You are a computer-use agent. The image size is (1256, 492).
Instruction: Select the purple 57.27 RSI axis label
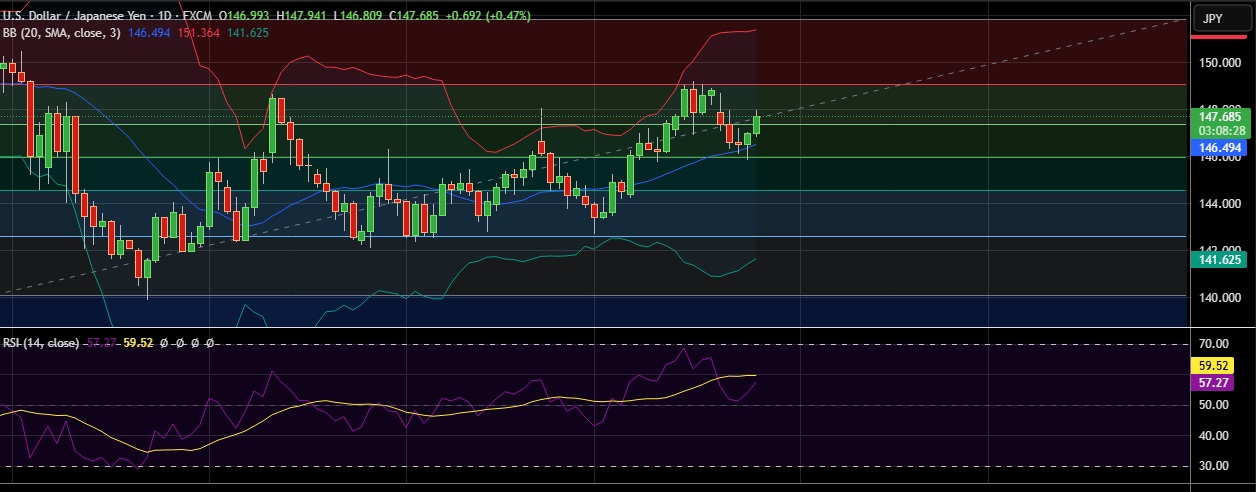pos(1219,383)
